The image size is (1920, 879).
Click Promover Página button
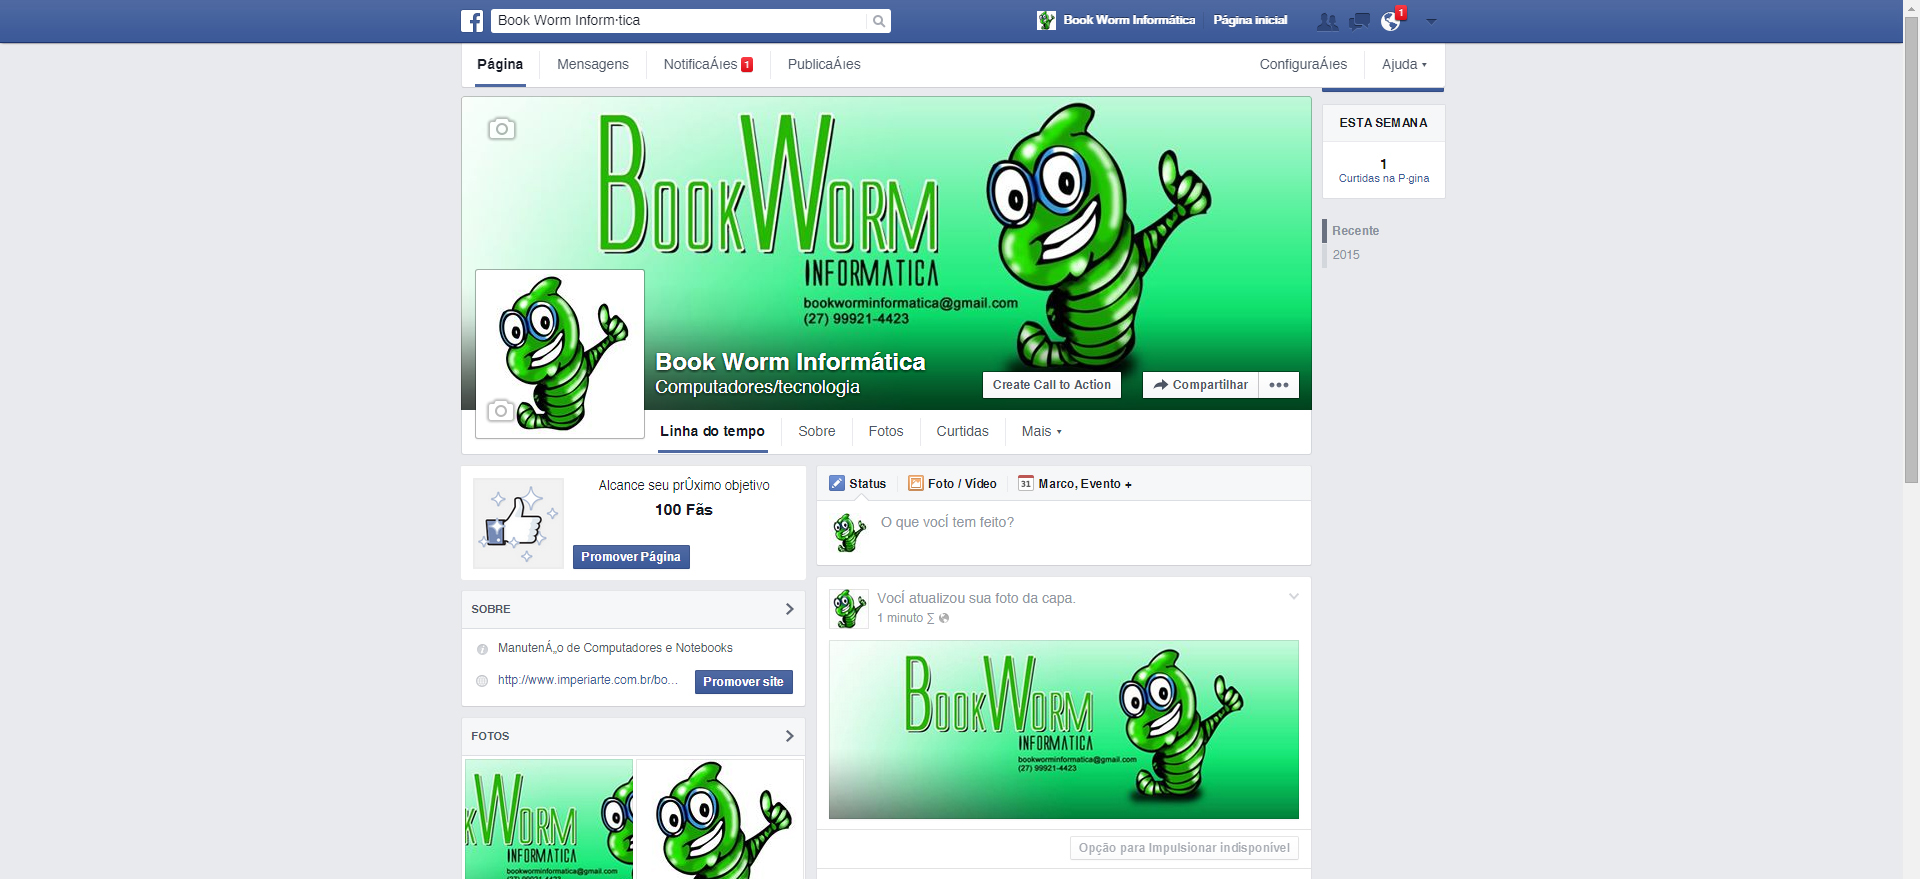(x=631, y=557)
